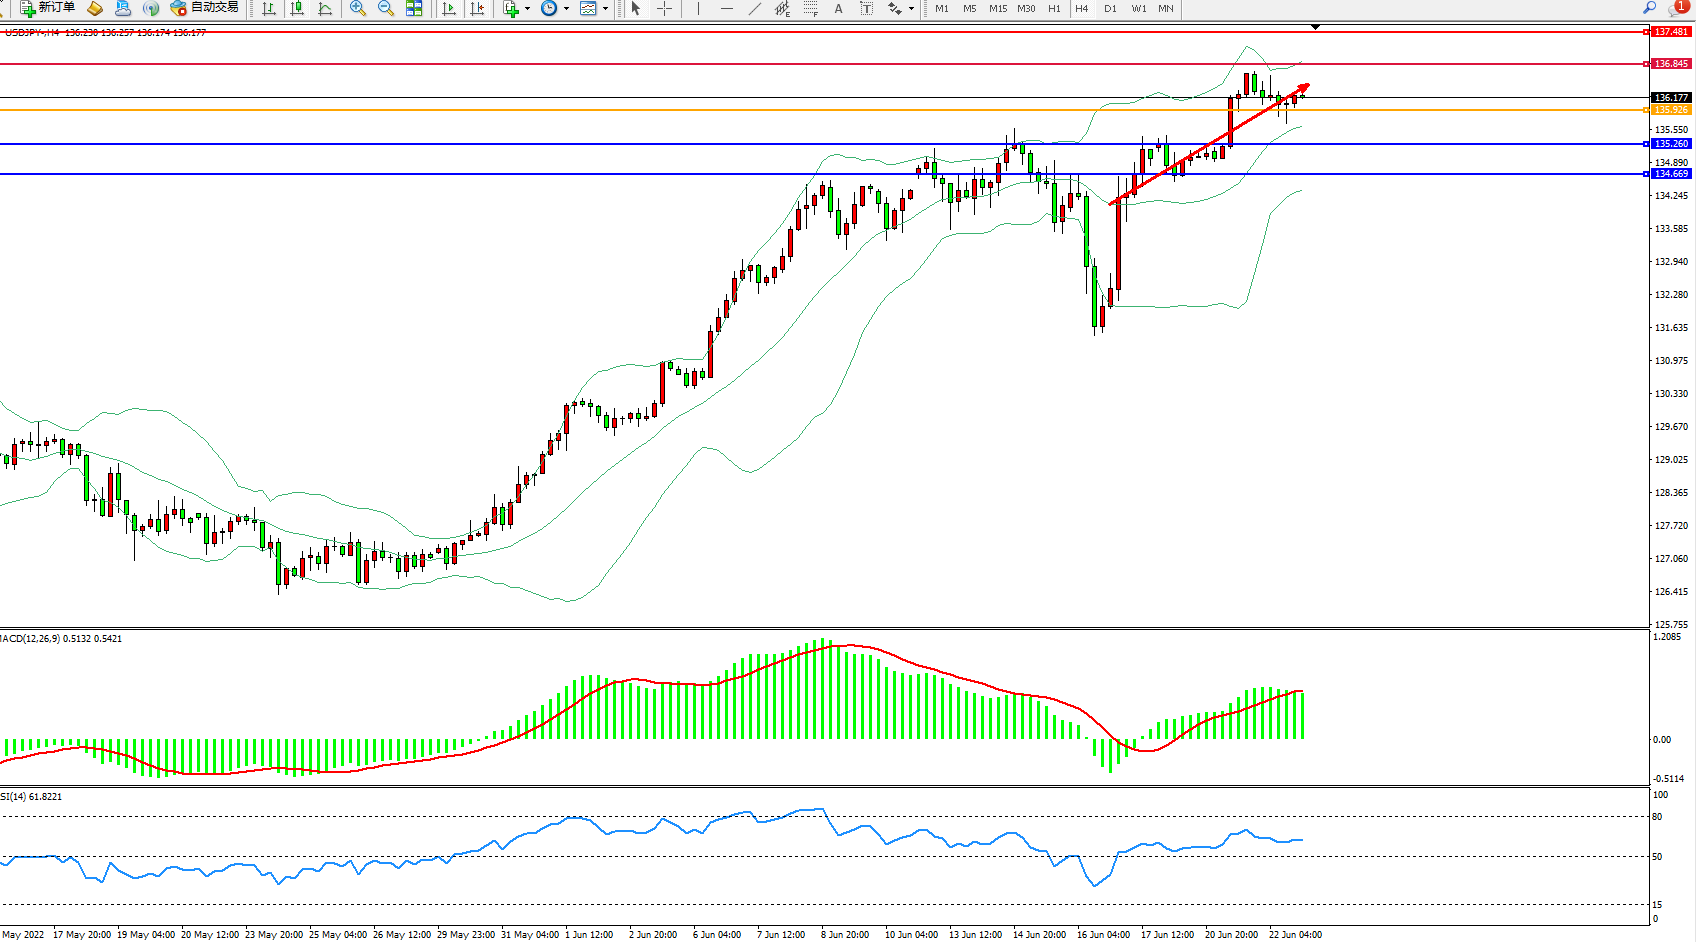Screen dimensions: 1696x942
Task: Click the search magnifier icon
Action: (1649, 8)
